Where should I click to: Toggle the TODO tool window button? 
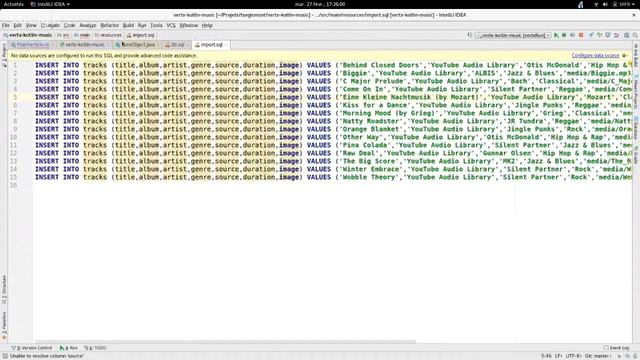pos(96,348)
